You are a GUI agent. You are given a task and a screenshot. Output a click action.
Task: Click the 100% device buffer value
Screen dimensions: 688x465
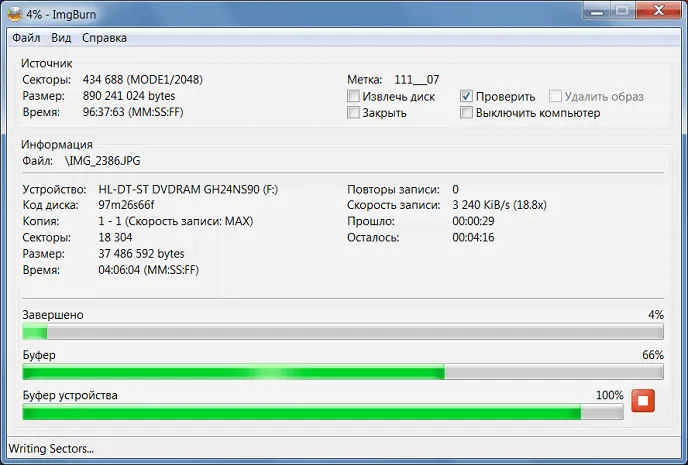[609, 395]
